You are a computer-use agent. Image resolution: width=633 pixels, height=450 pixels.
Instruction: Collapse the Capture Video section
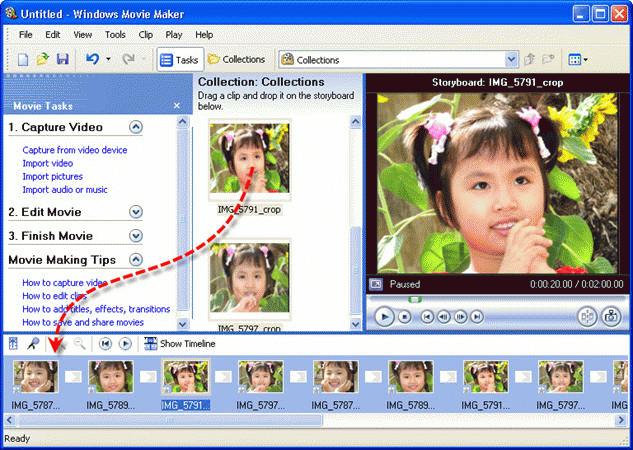[136, 127]
